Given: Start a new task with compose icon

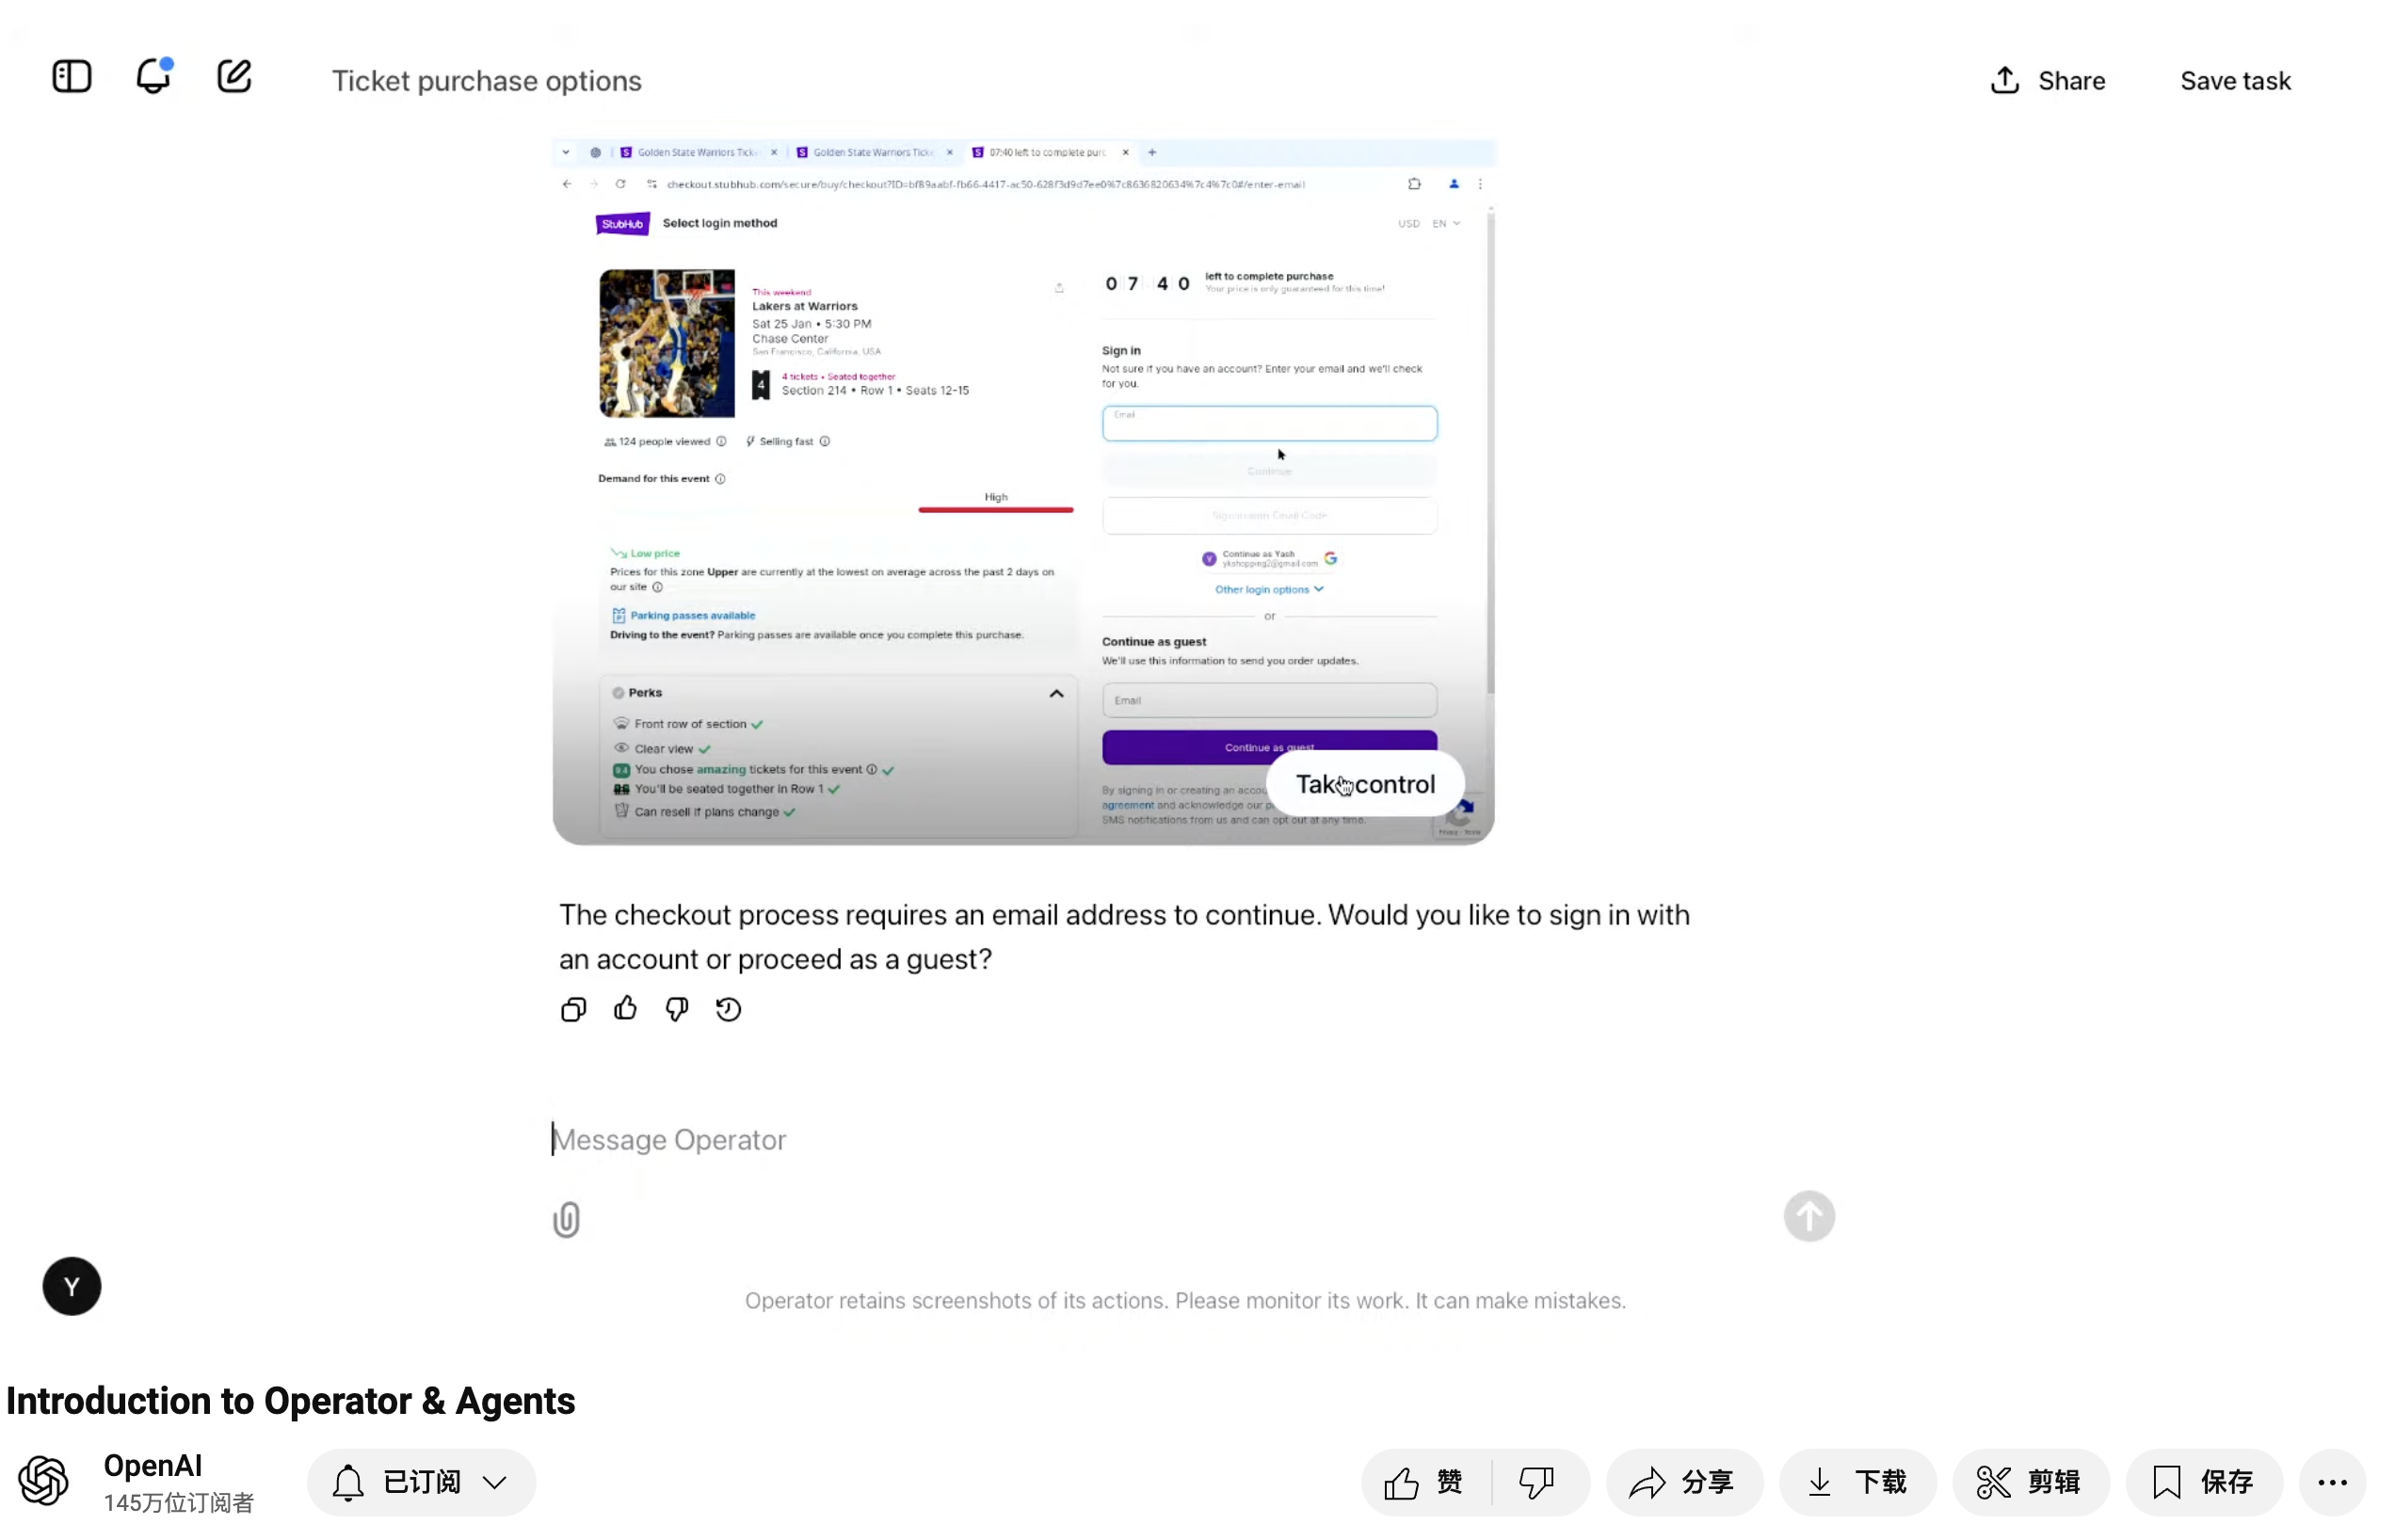Looking at the screenshot, I should point(234,77).
